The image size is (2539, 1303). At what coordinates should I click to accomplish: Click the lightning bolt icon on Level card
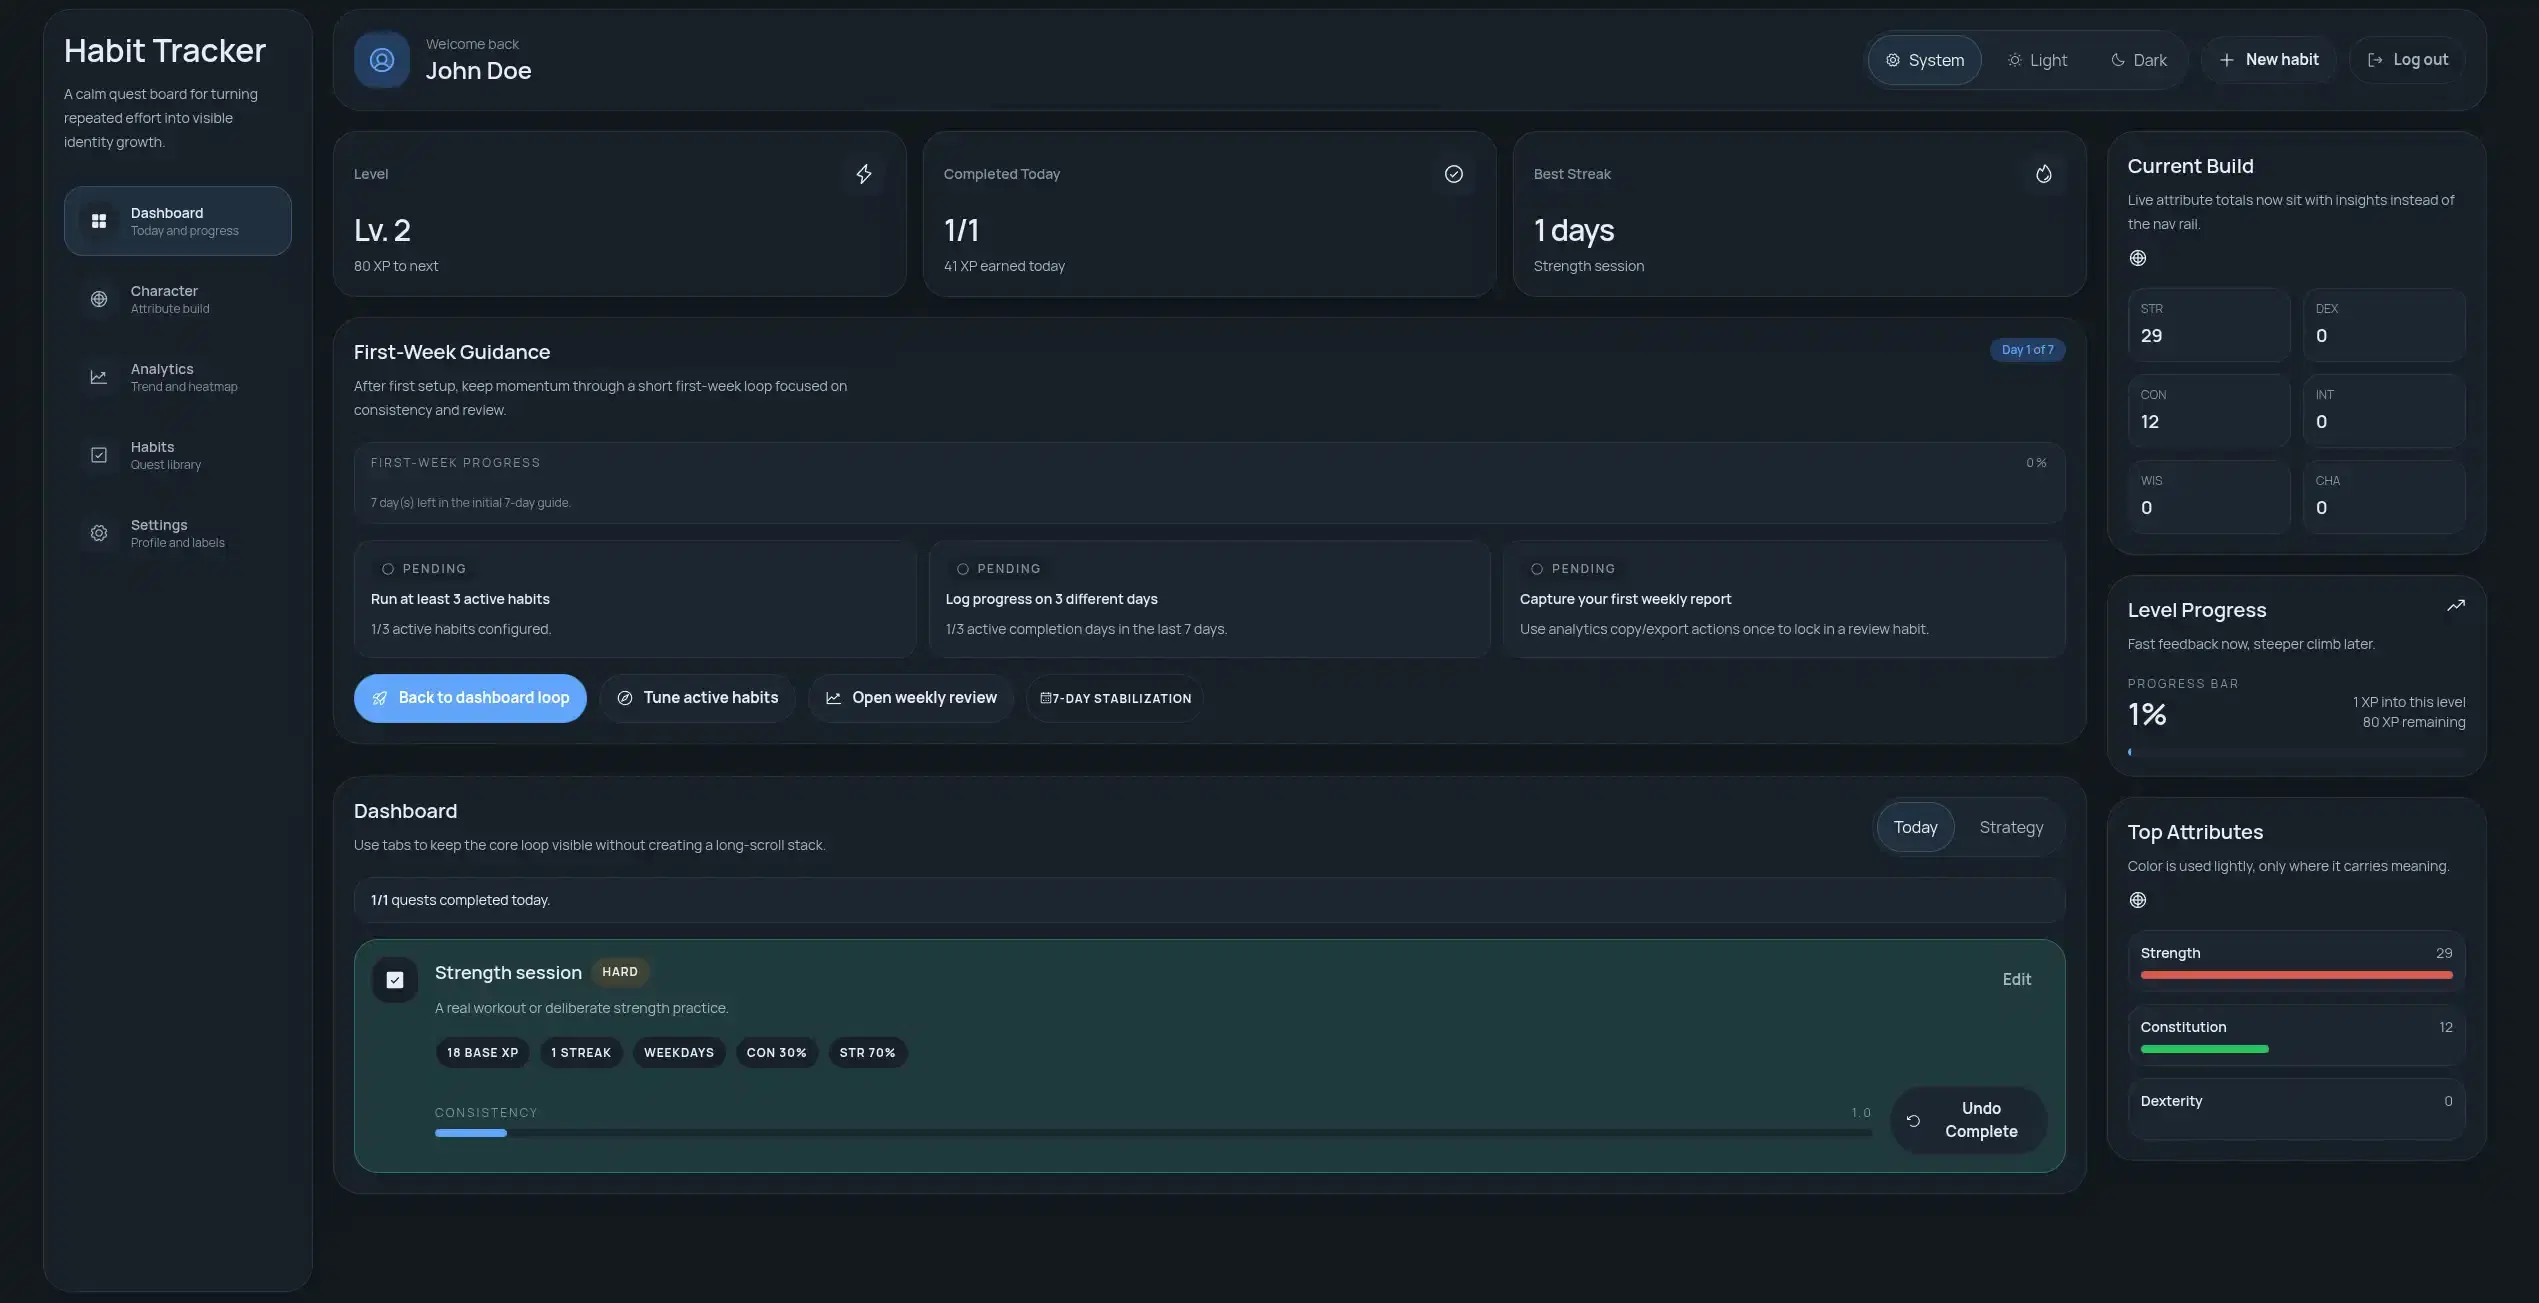[864, 174]
